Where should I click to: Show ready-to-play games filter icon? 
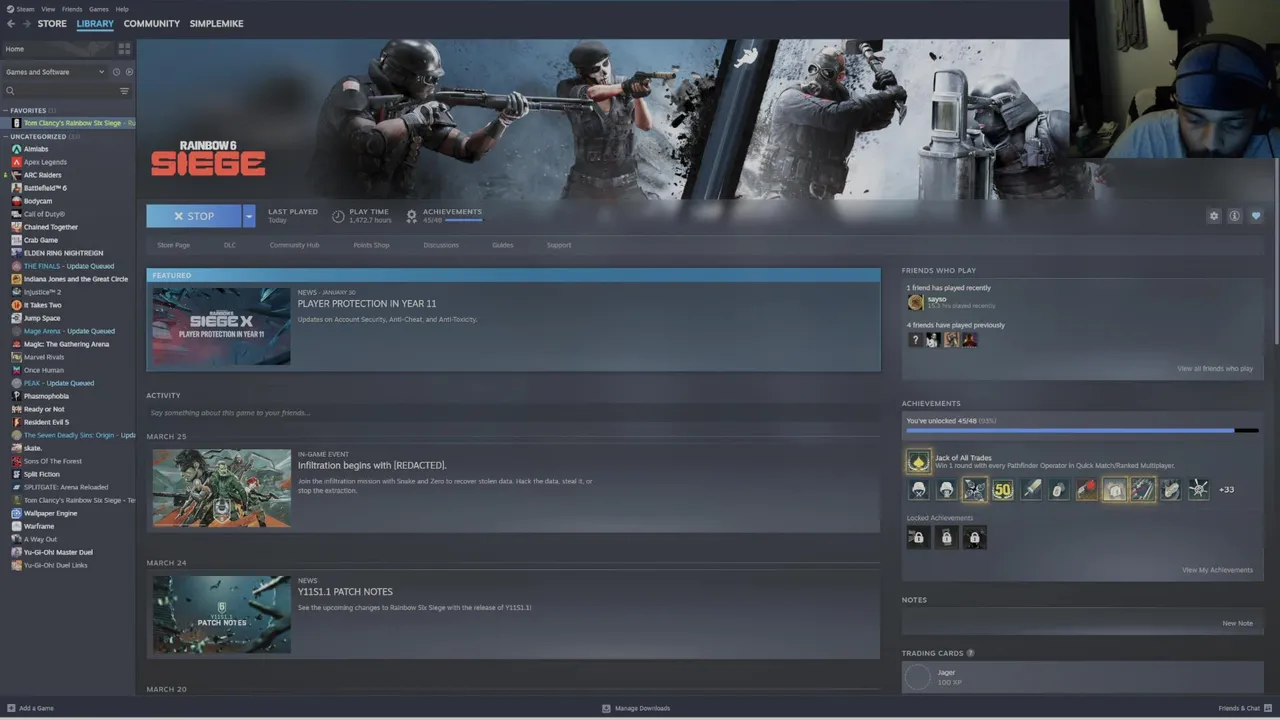point(129,72)
